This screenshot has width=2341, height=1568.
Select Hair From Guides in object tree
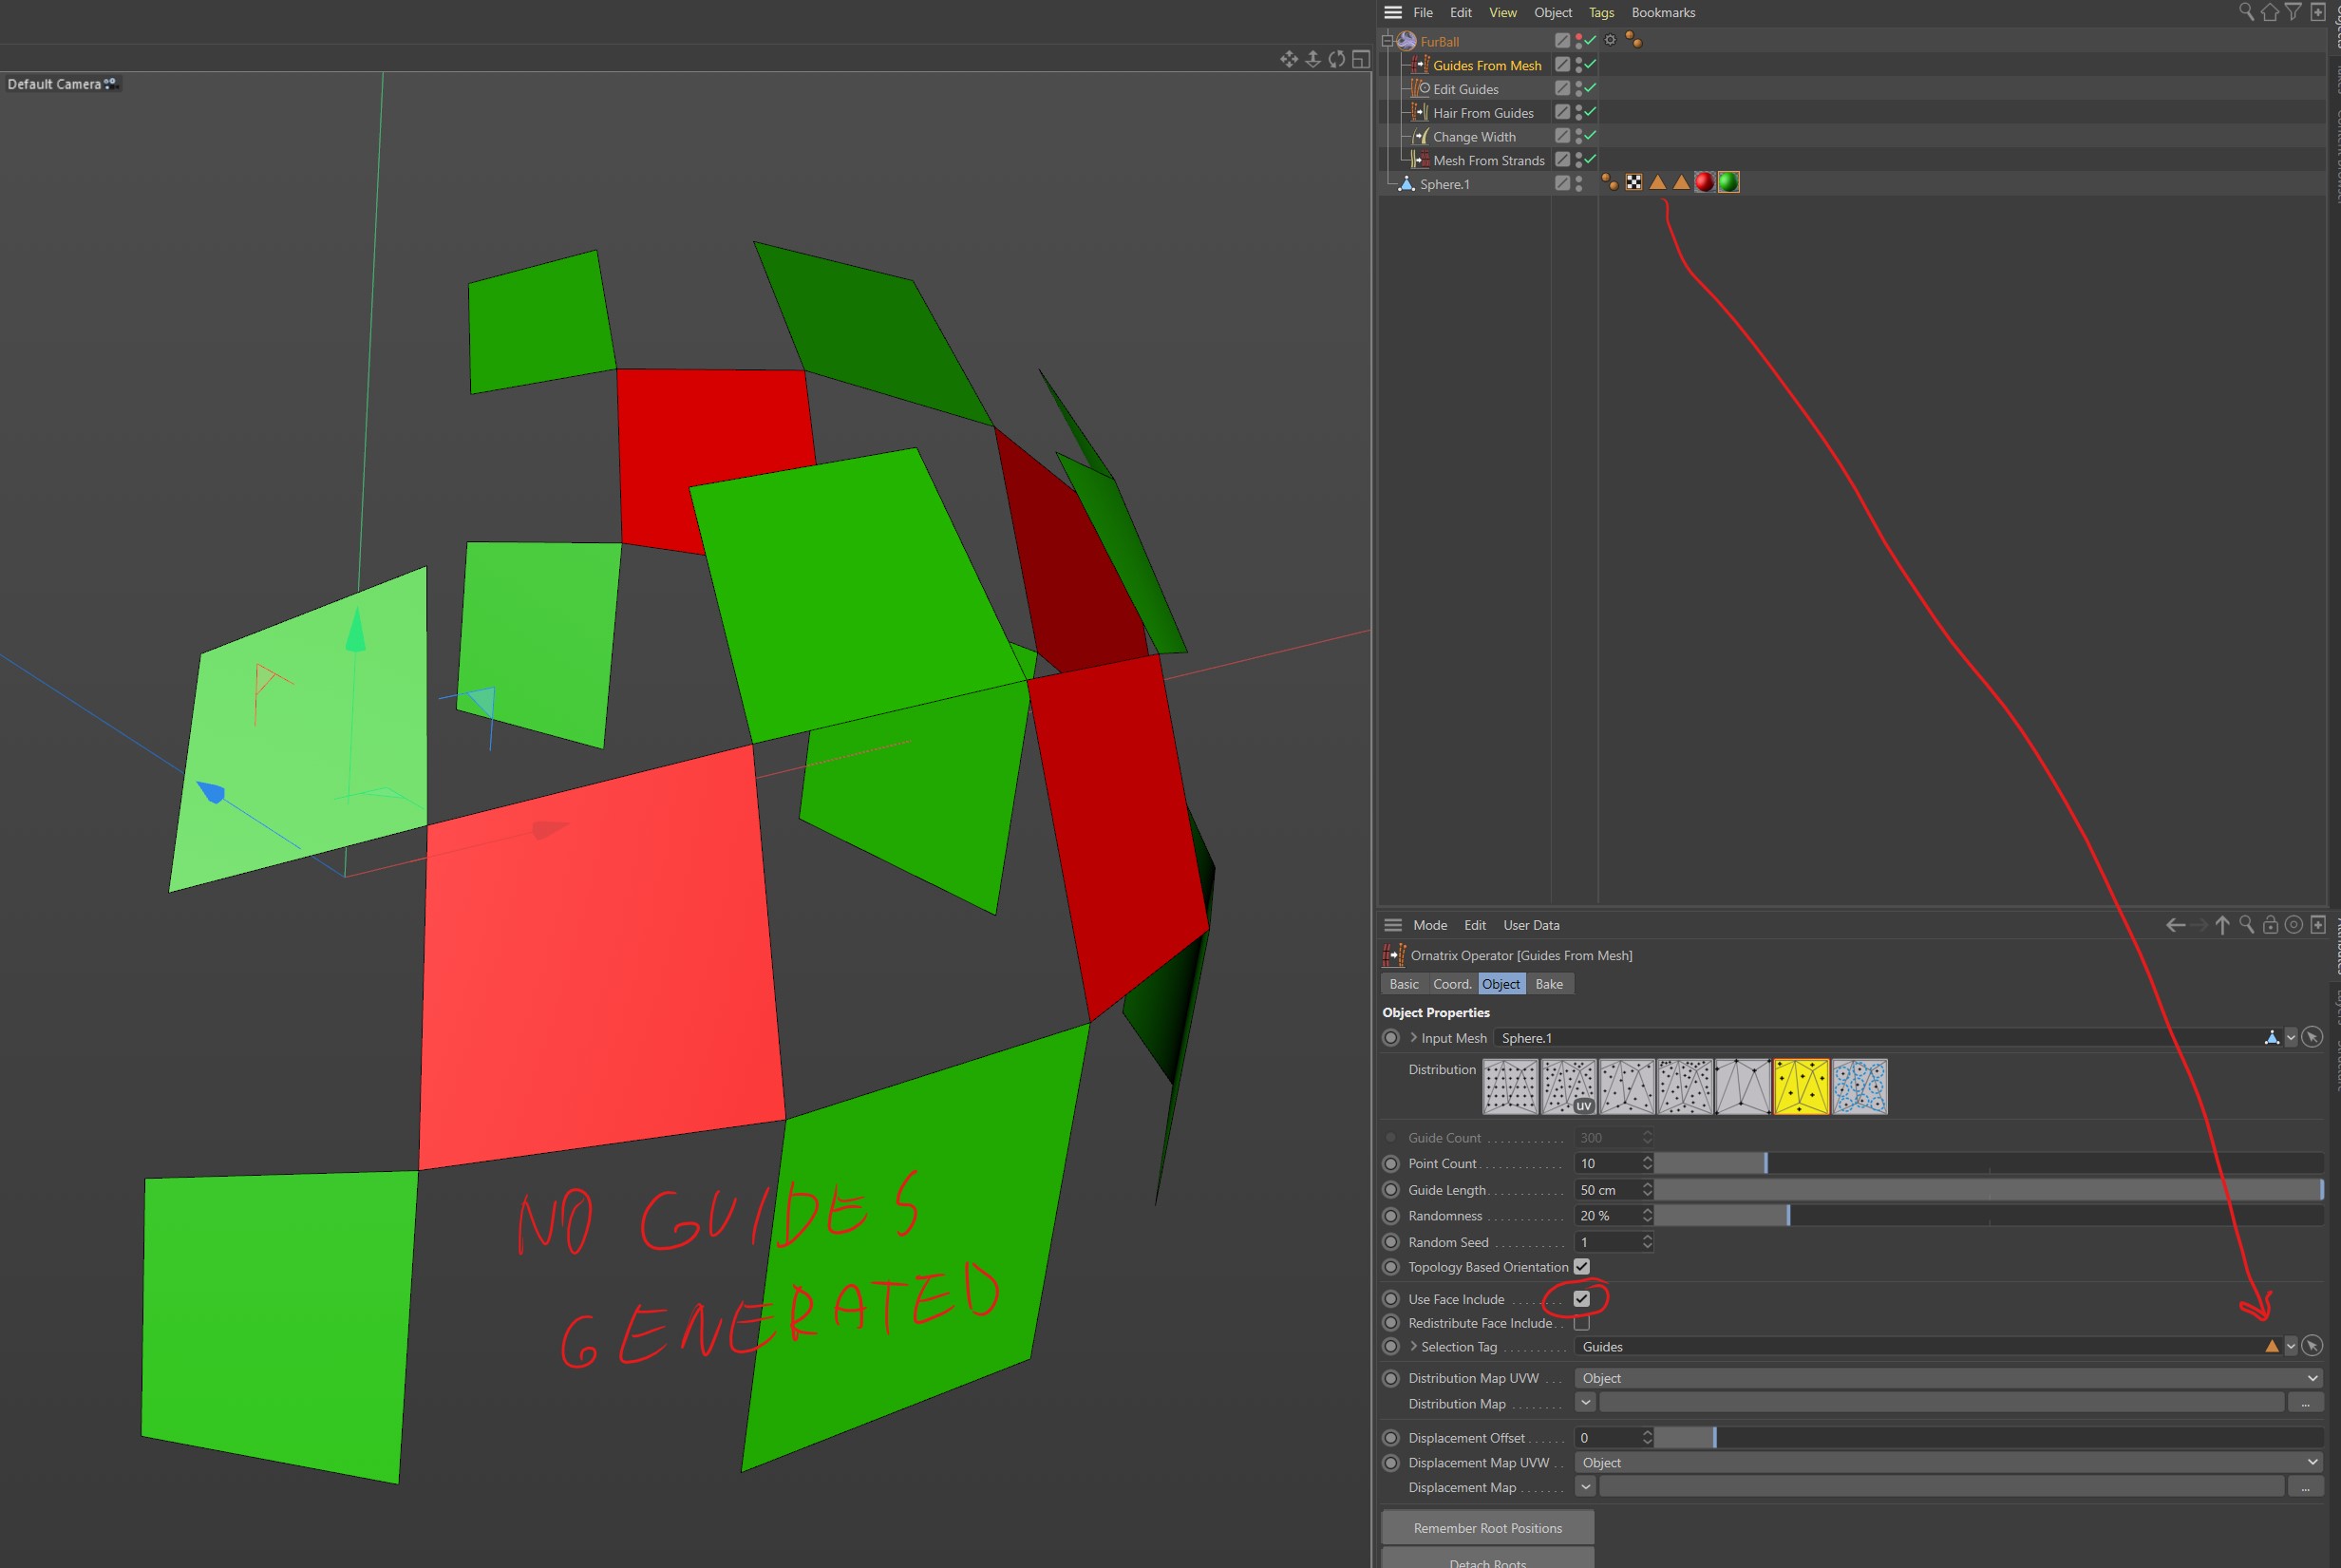pos(1482,113)
